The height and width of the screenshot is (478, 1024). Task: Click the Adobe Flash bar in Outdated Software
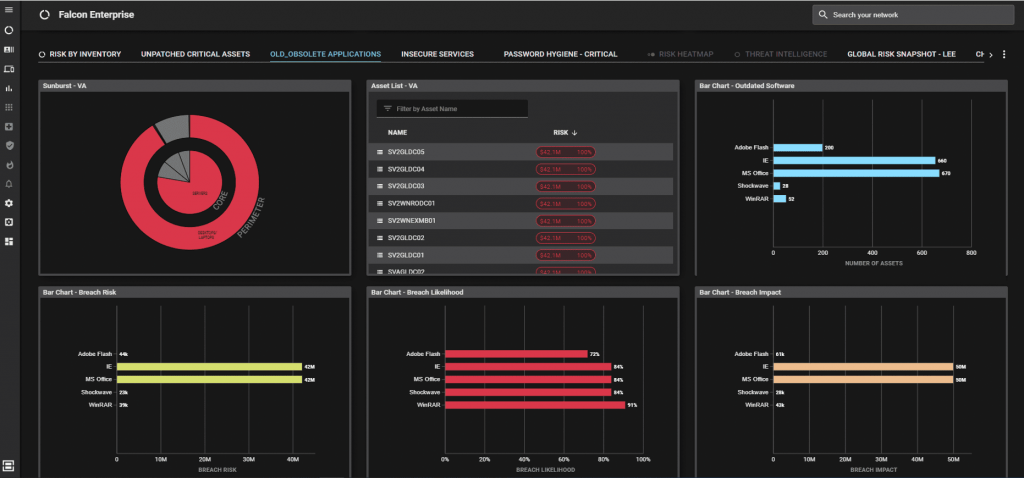(797, 148)
